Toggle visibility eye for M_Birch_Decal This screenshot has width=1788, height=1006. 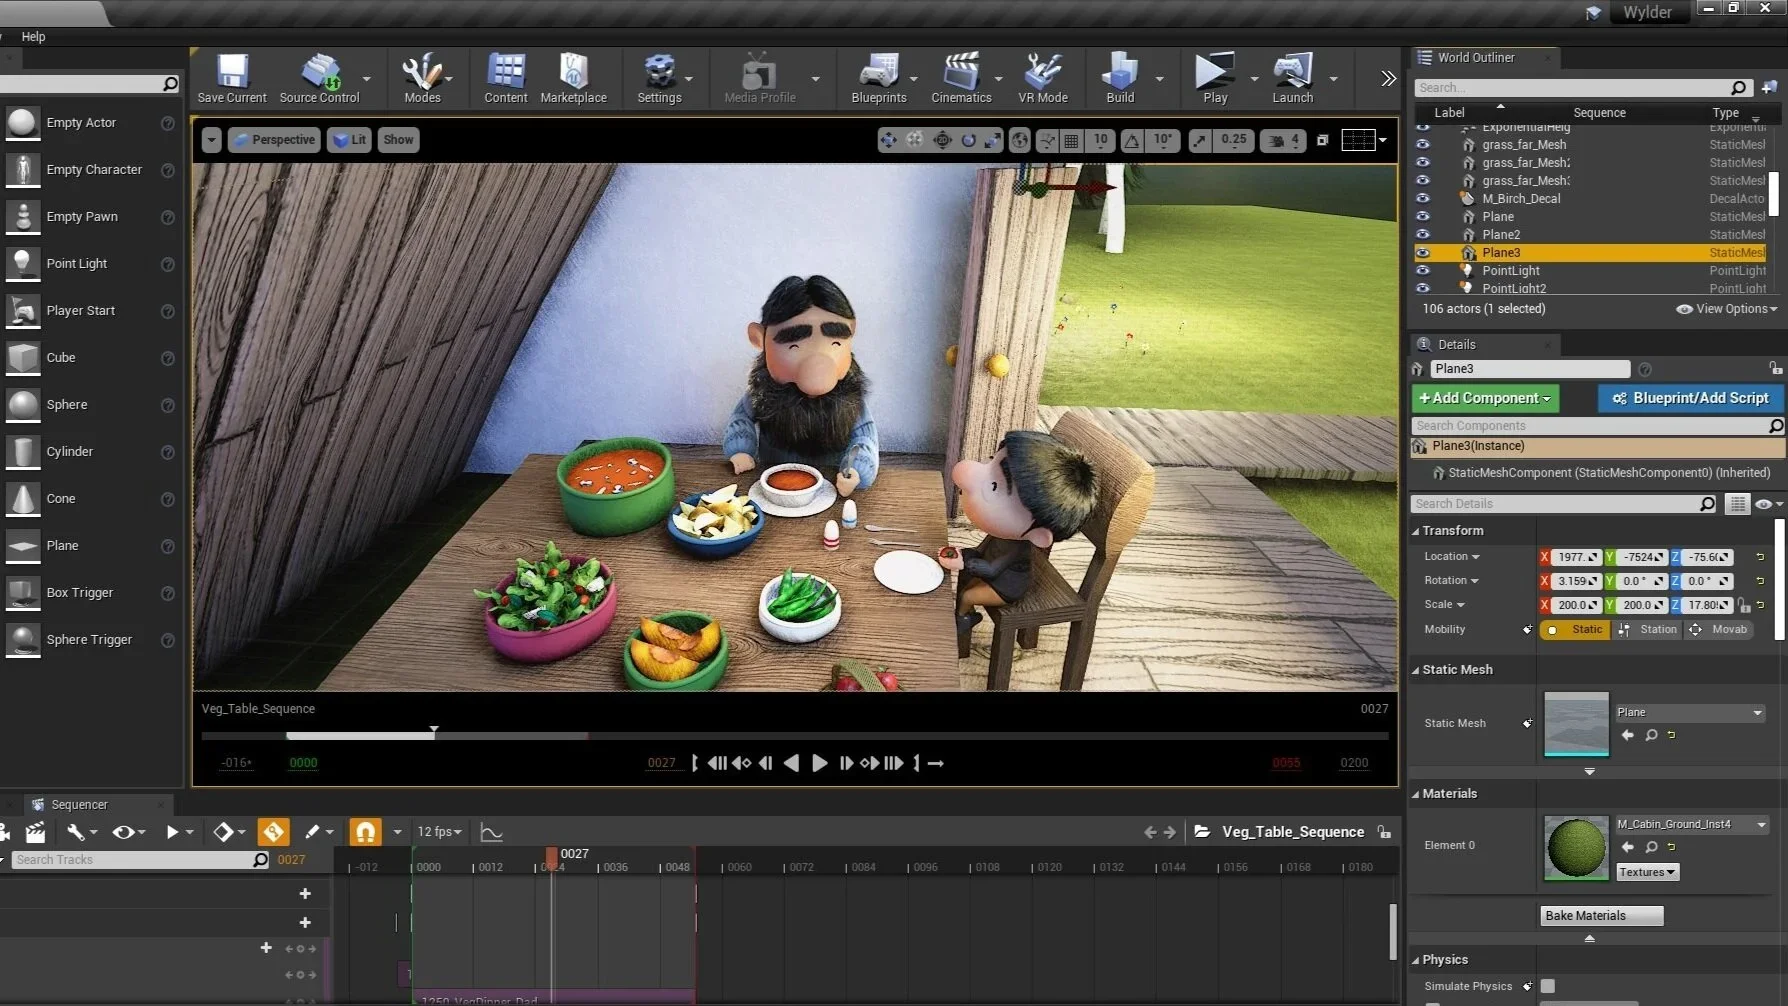tap(1423, 199)
